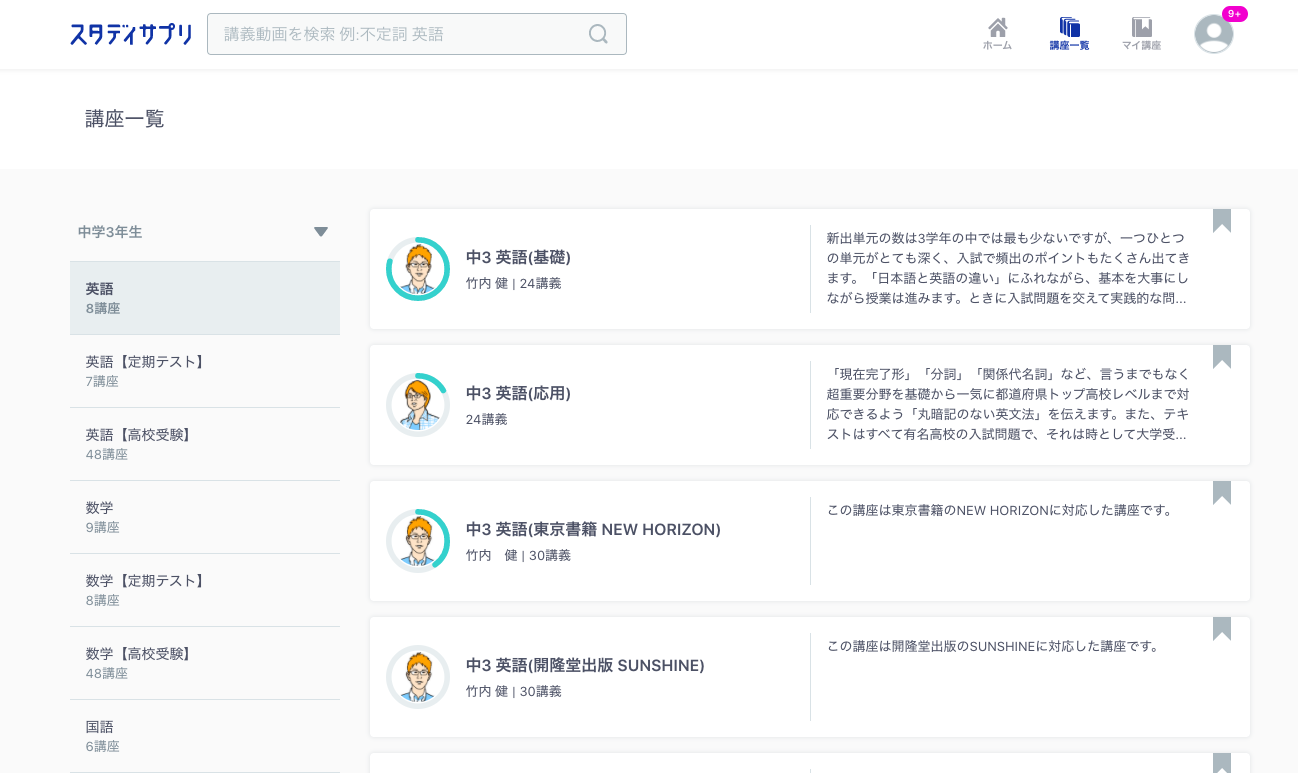Viewport: 1298px width, 773px height.
Task: Click the 「現在完了形」「分詞」 description text
Action: coord(1008,404)
